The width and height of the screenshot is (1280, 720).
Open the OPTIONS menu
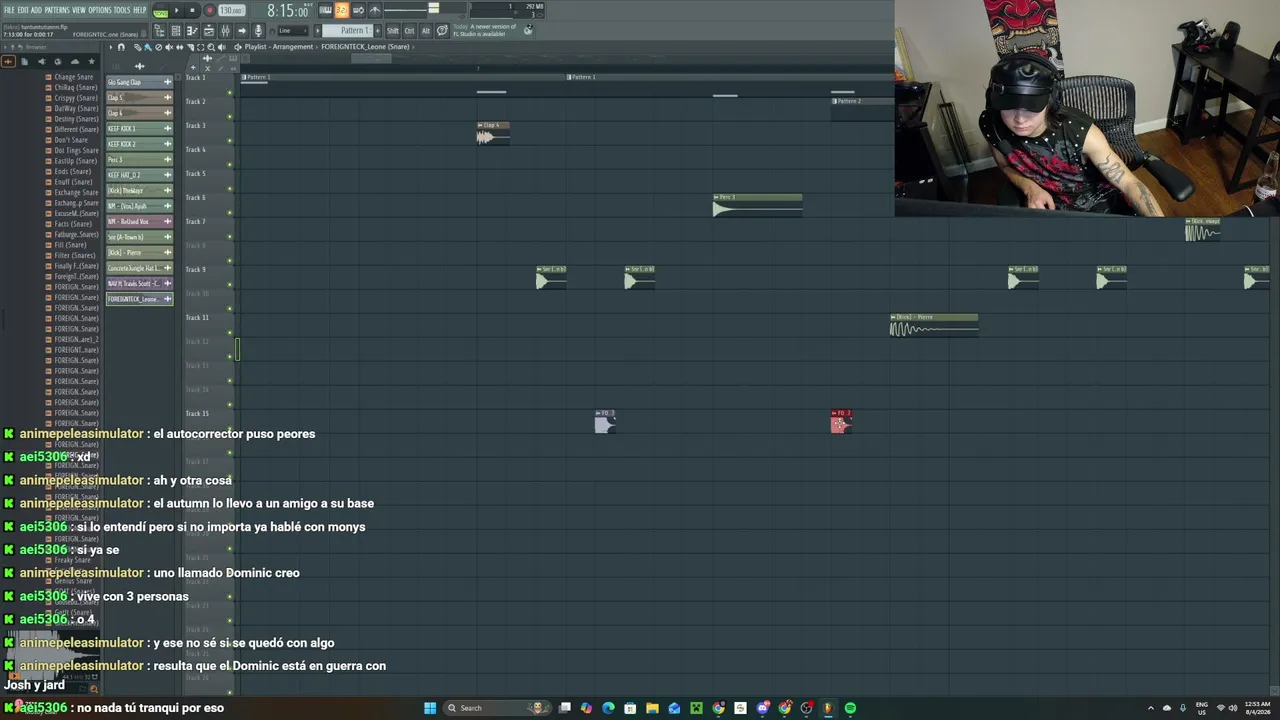click(100, 10)
